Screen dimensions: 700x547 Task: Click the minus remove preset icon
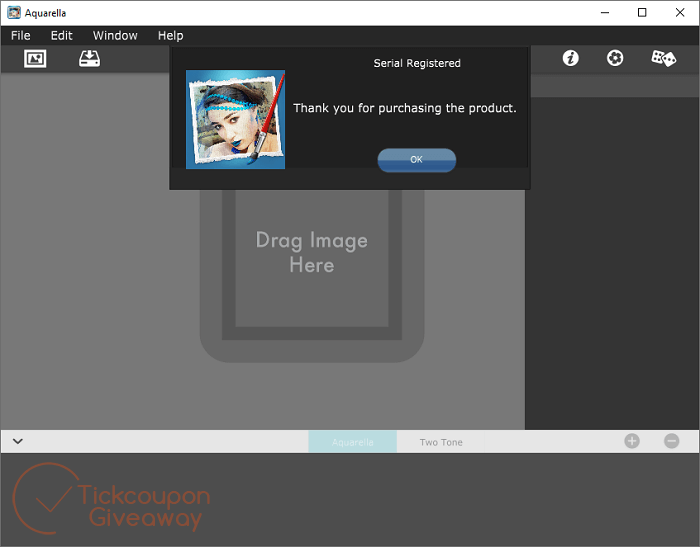[671, 441]
